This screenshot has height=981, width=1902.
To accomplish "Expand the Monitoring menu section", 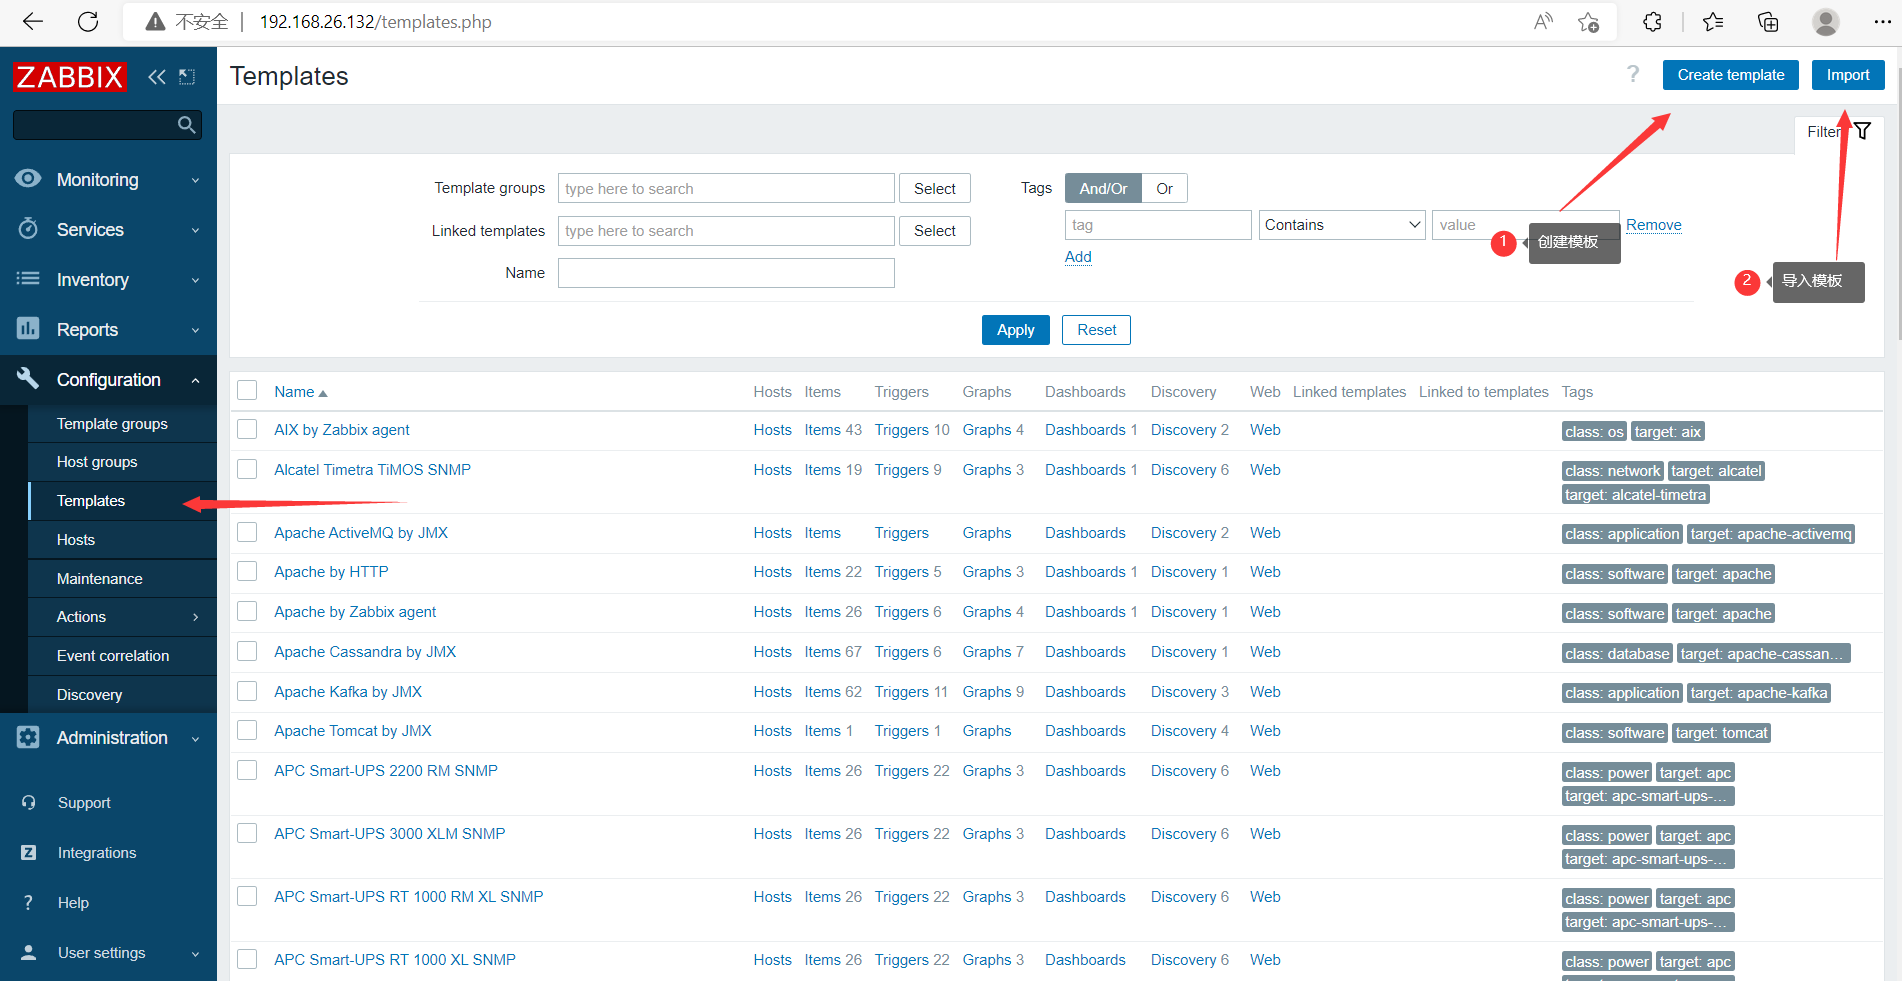I will [108, 180].
